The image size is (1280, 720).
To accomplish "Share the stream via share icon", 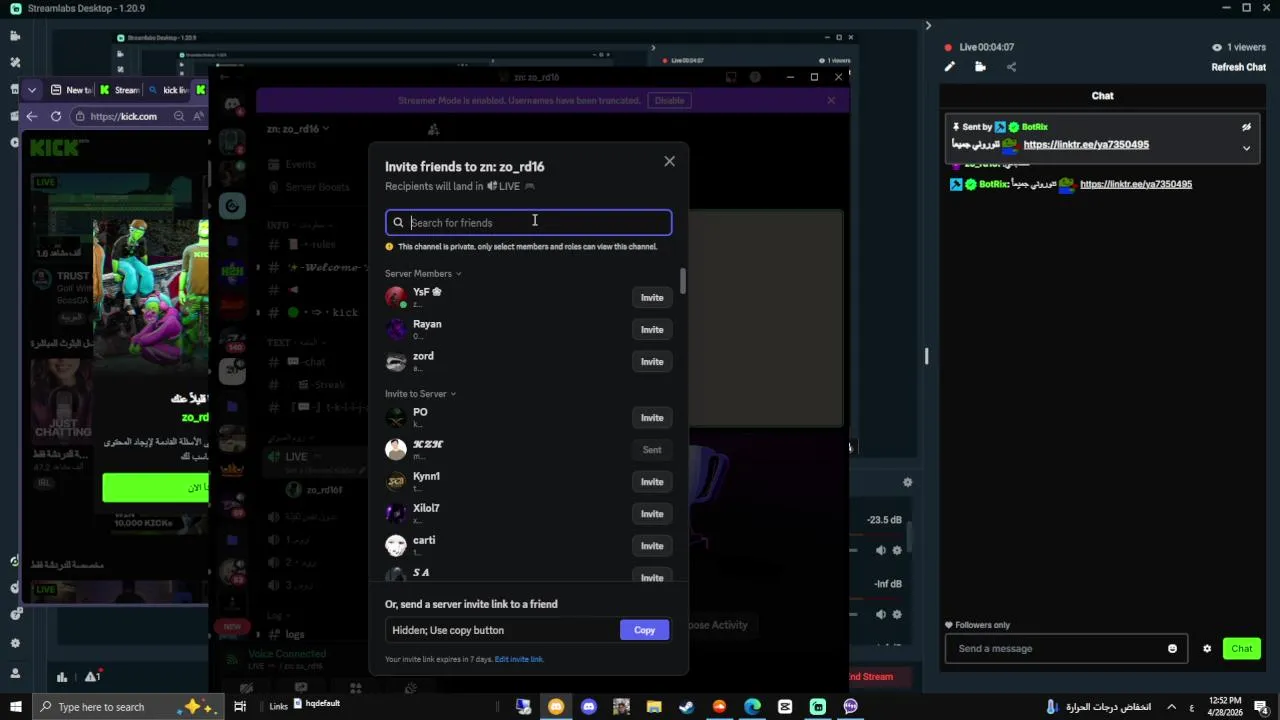I will [1011, 67].
